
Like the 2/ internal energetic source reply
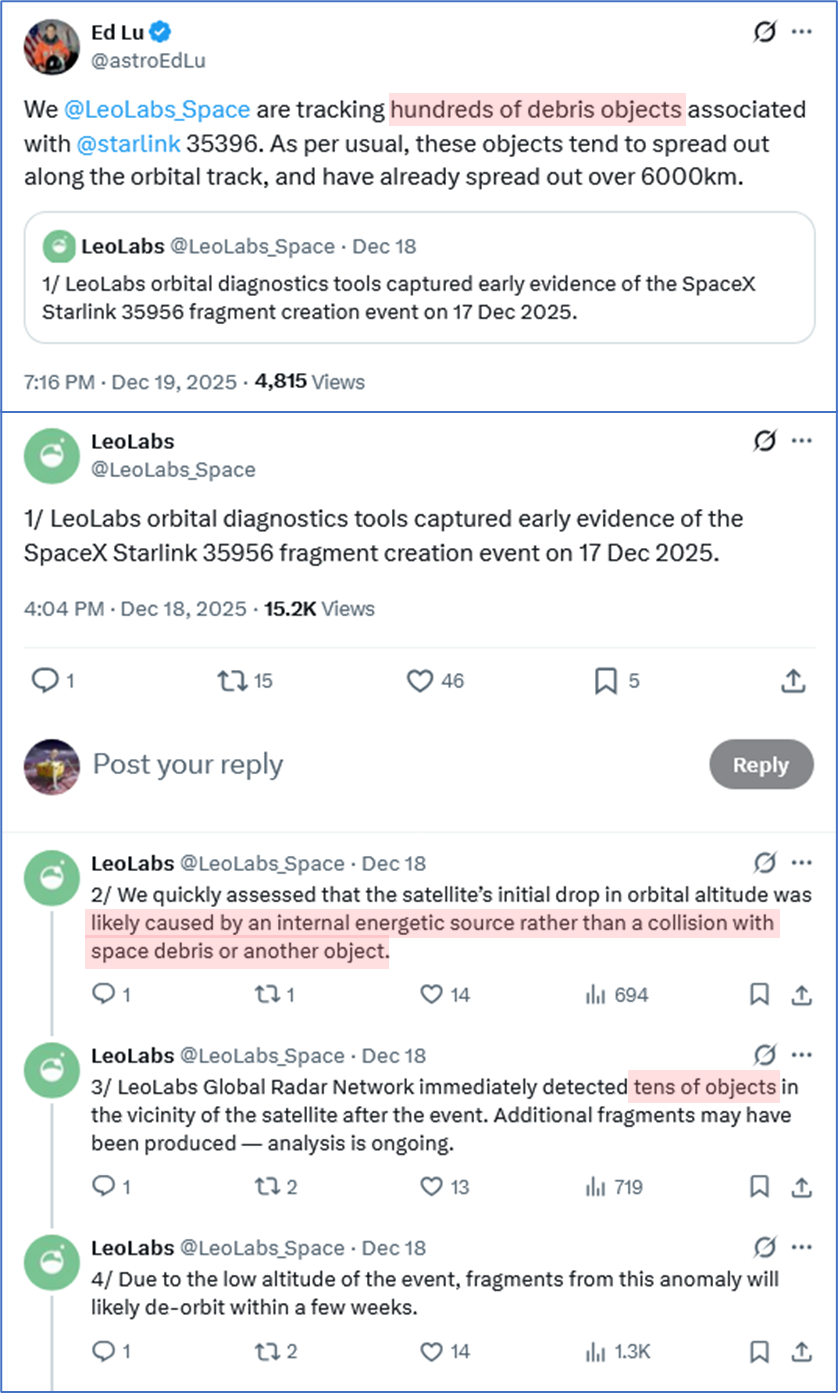point(432,995)
